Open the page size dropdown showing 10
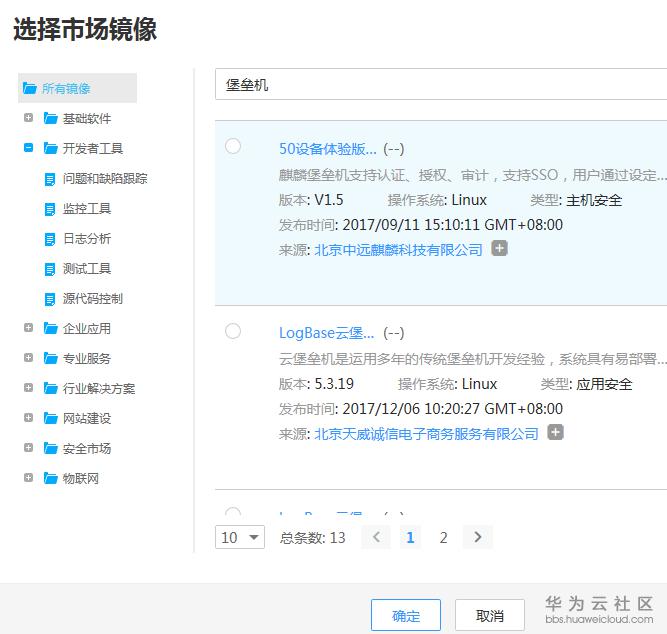The width and height of the screenshot is (667, 634). point(240,537)
